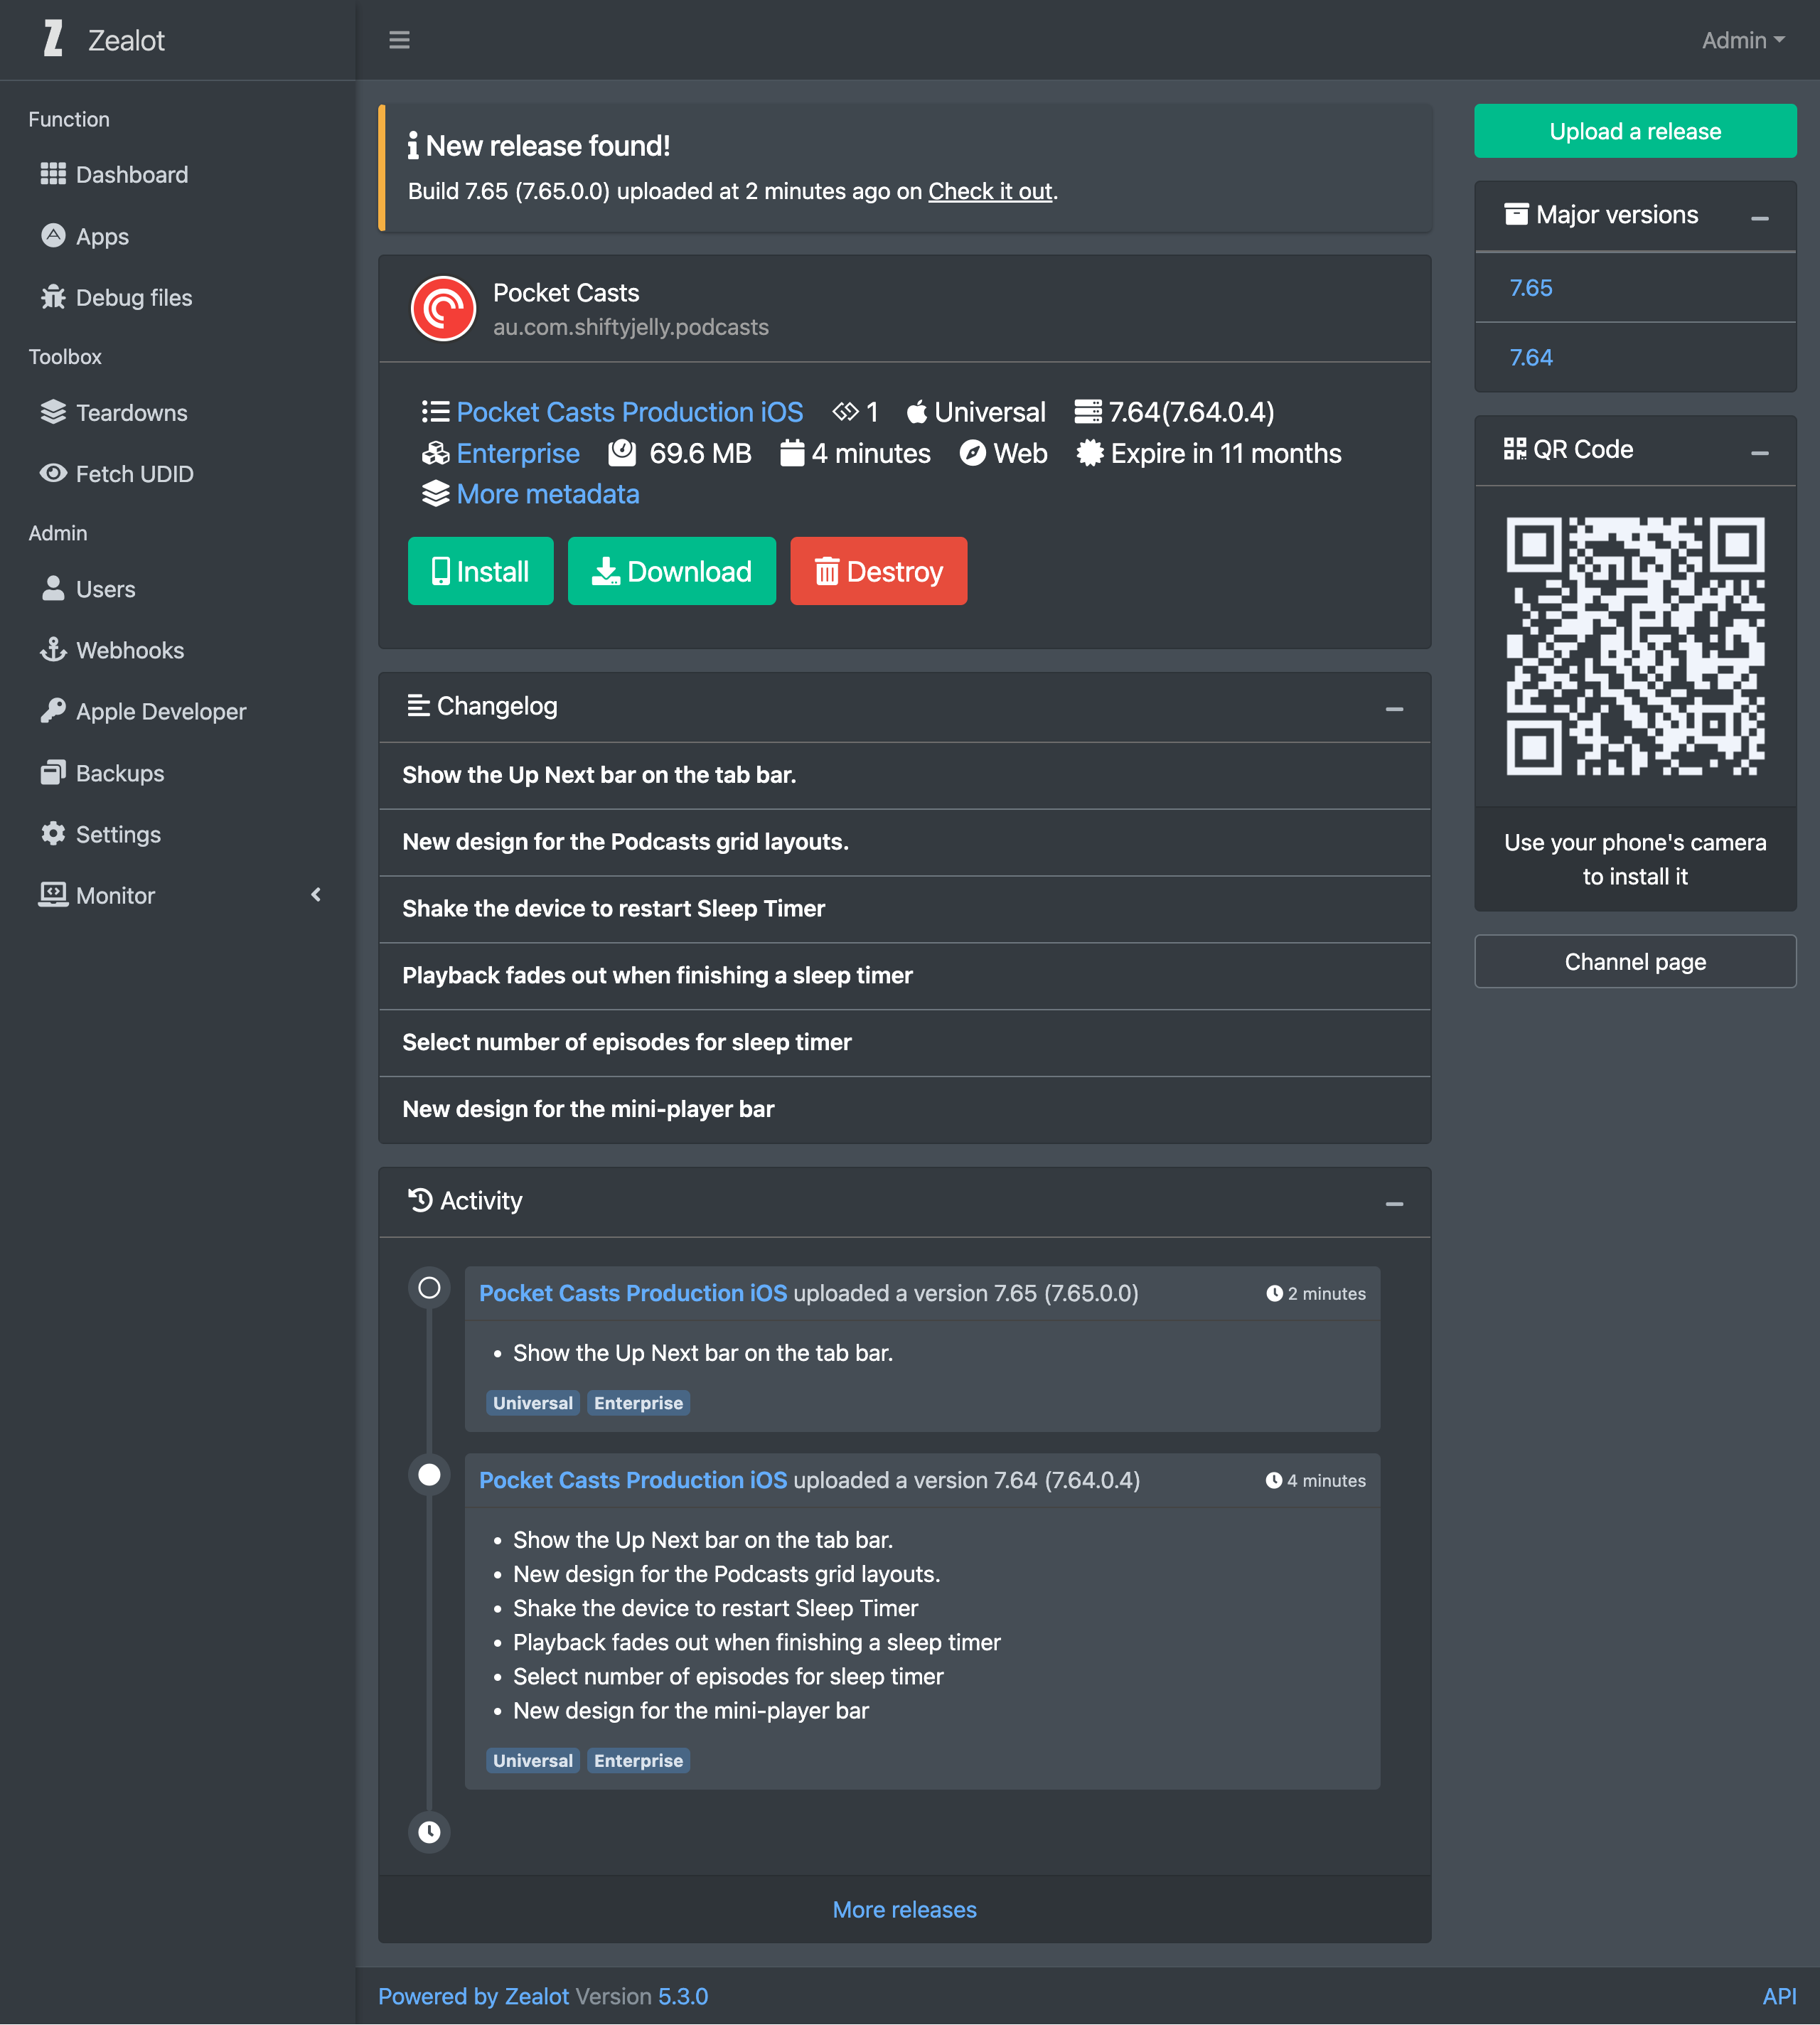1820x2025 pixels.
Task: Click the Apple Developer key icon
Action: pyautogui.click(x=52, y=711)
